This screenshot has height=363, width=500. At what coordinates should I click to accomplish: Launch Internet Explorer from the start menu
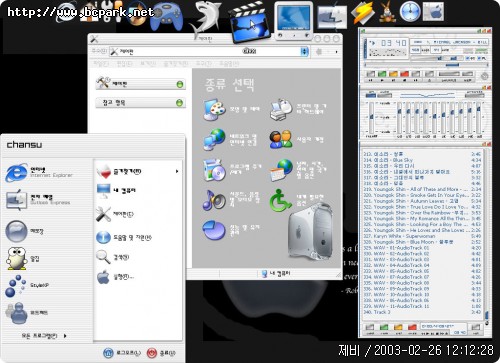tap(38, 172)
